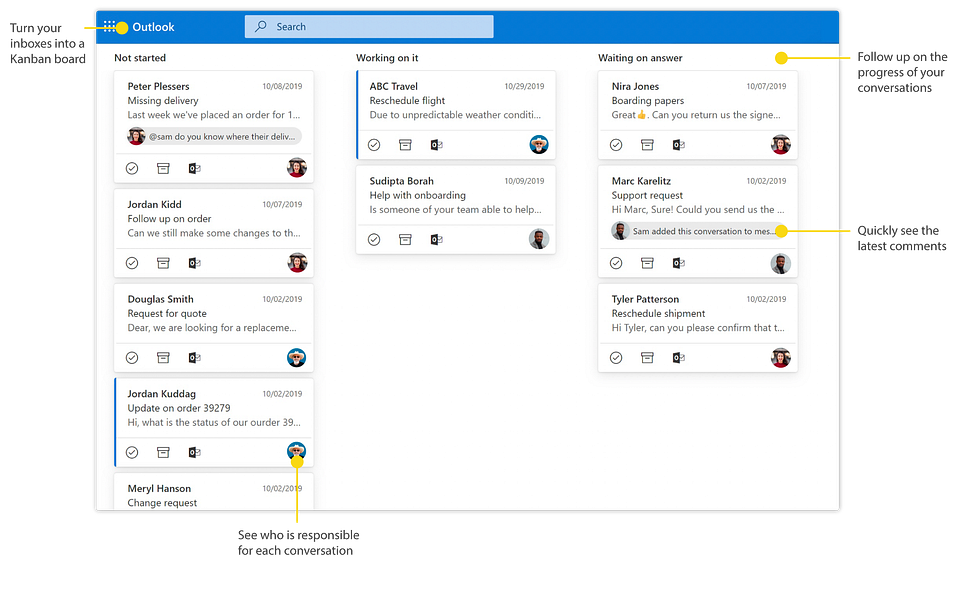Archive the Marc Karelitz Support request card
The image size is (960, 600).
coord(647,263)
